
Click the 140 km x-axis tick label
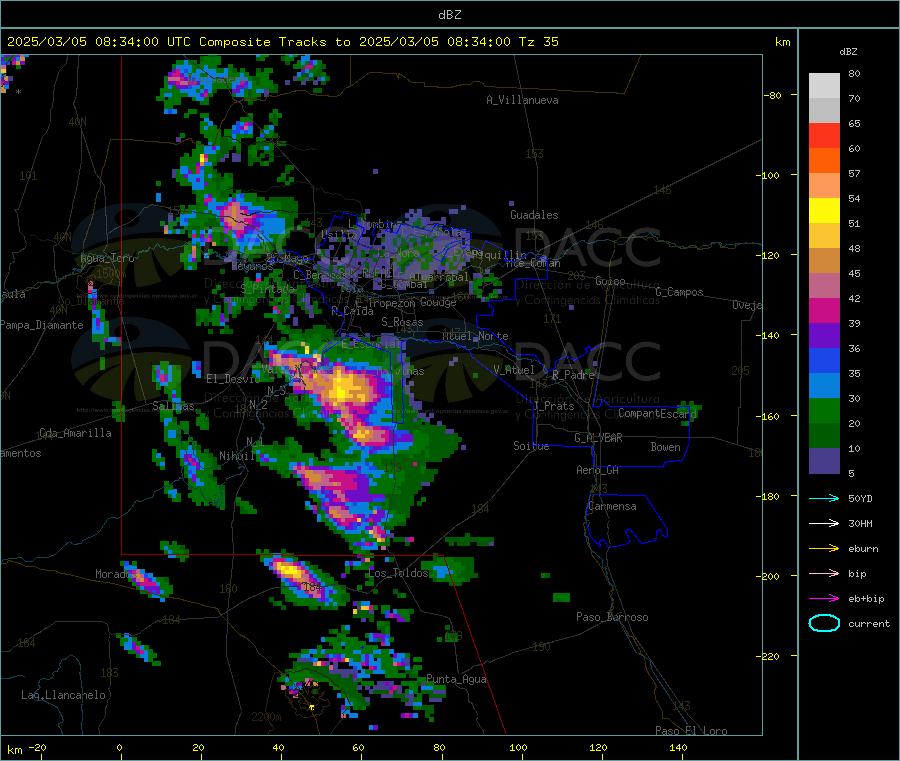678,747
